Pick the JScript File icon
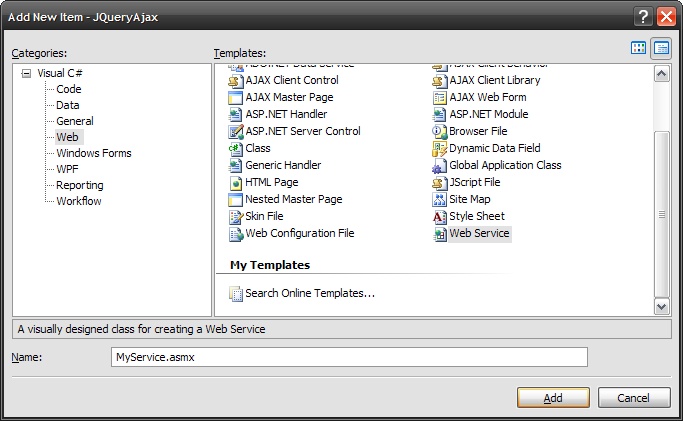 (x=440, y=182)
